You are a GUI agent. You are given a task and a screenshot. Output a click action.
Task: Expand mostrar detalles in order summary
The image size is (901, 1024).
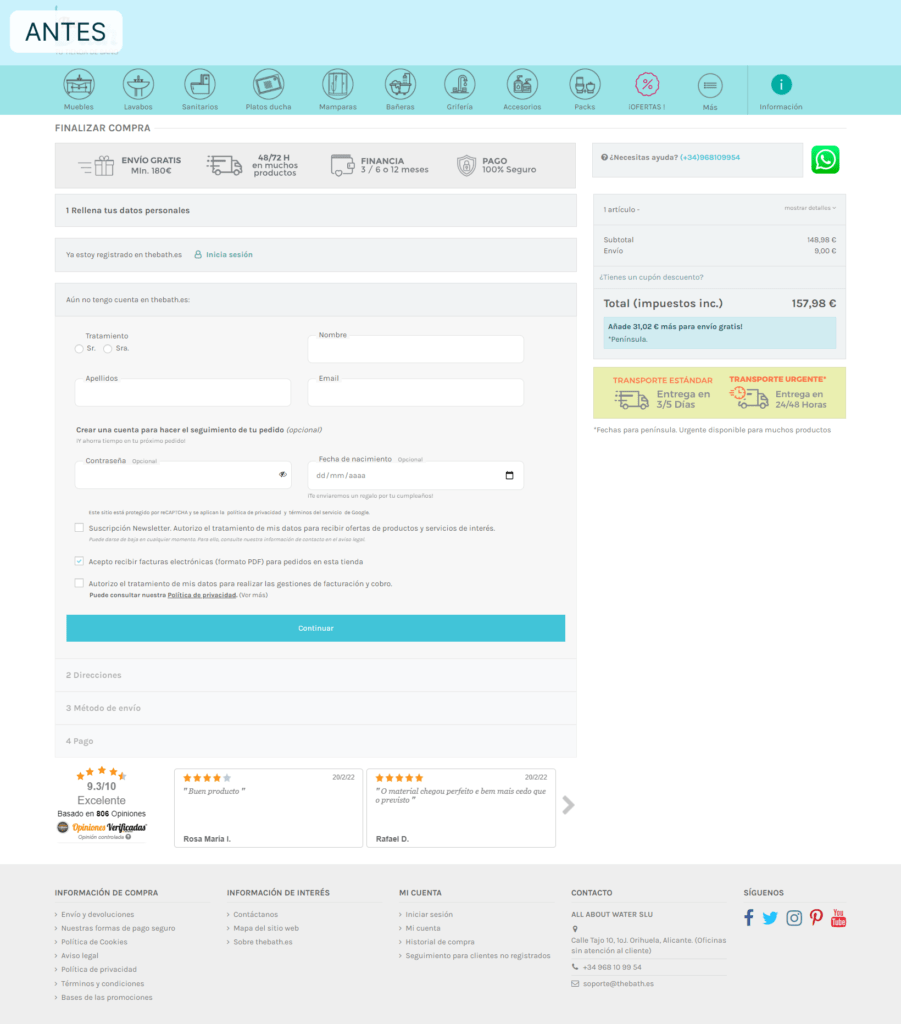point(809,208)
